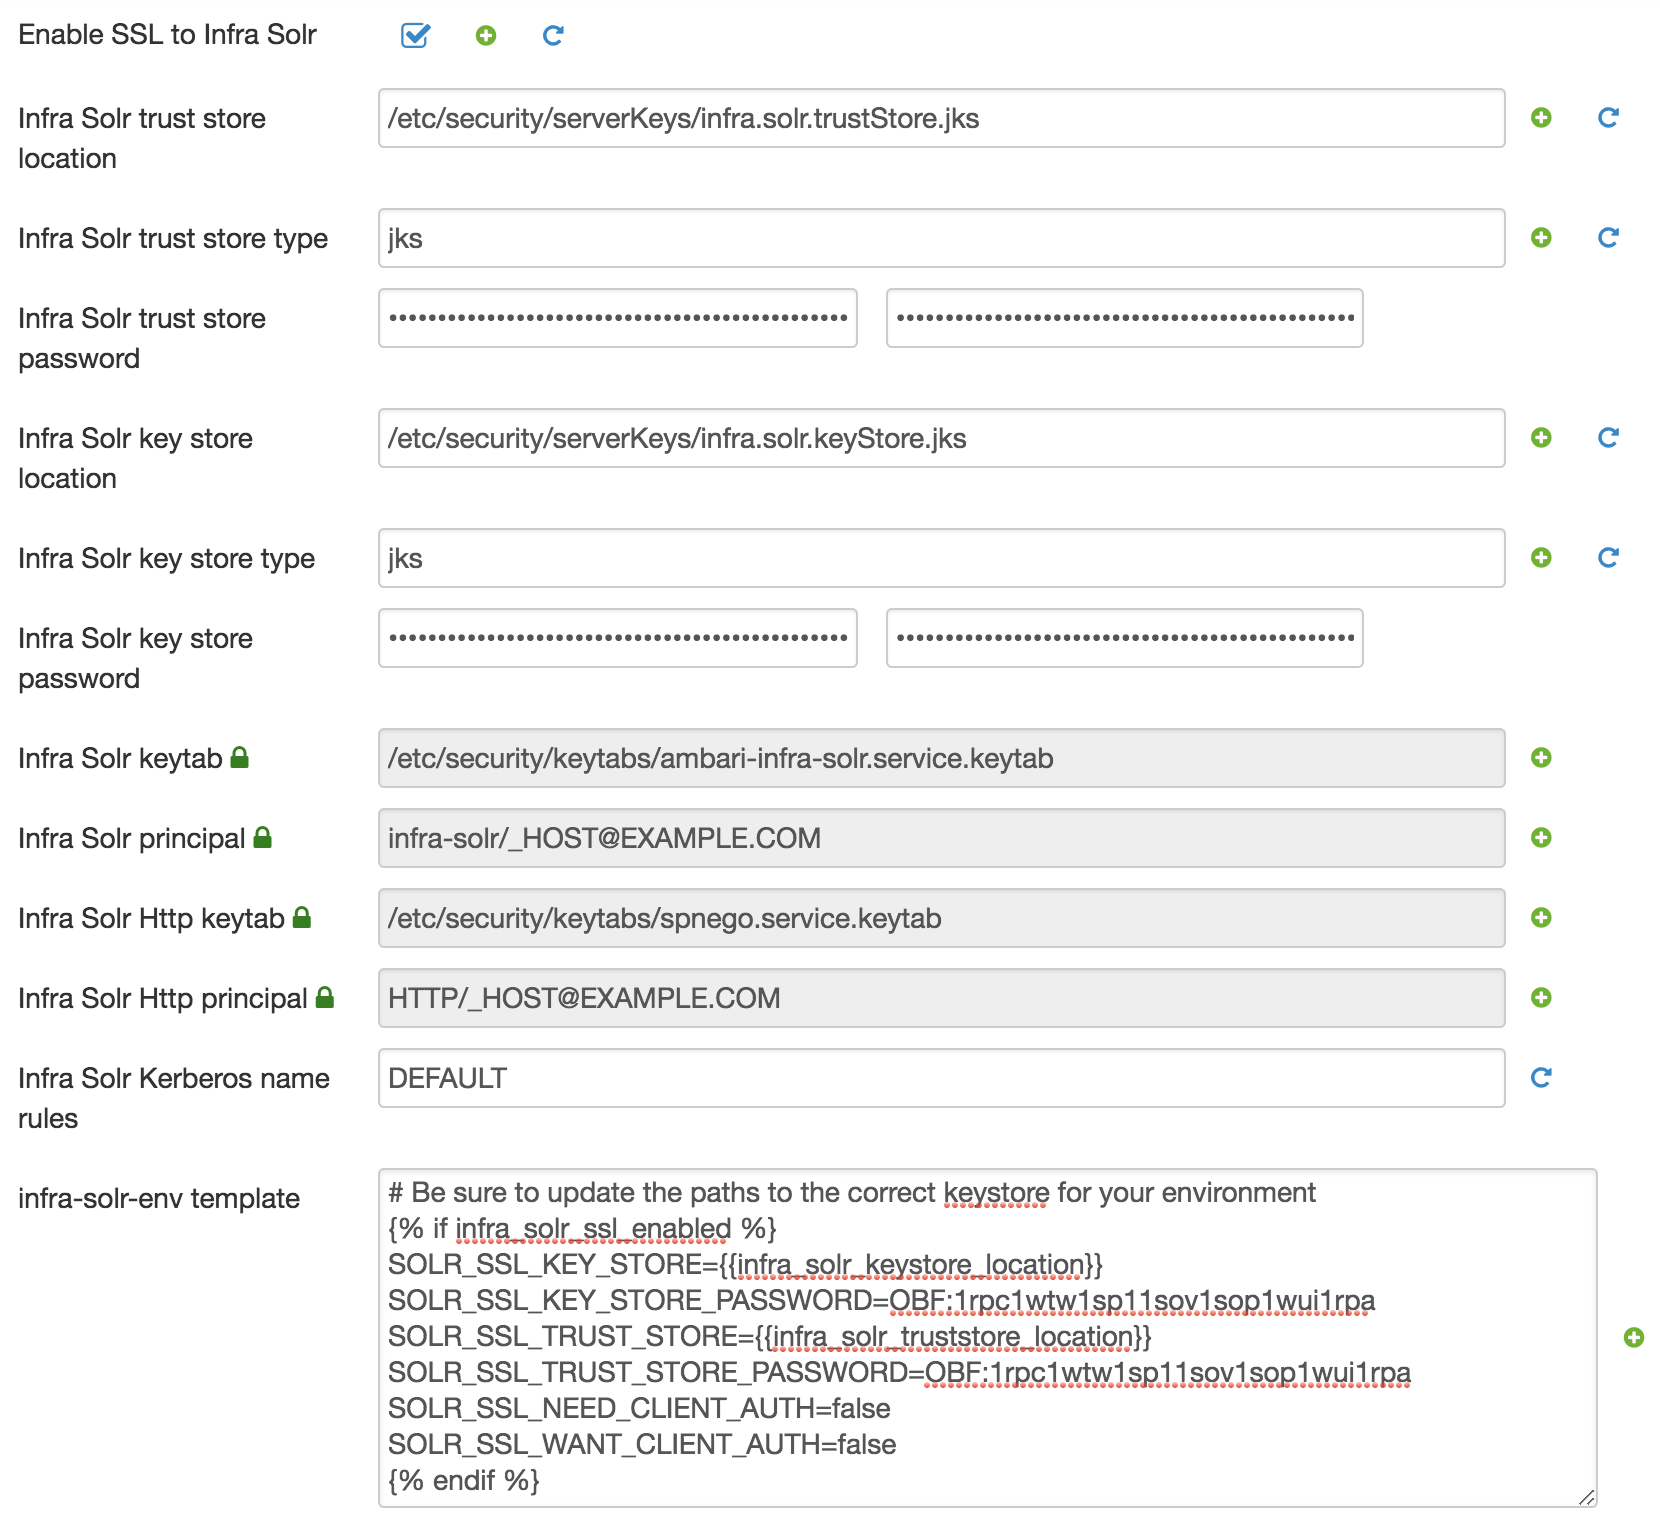The height and width of the screenshot is (1528, 1660).
Task: Click the lock icon next to Infra Solr keytab
Action: [239, 758]
